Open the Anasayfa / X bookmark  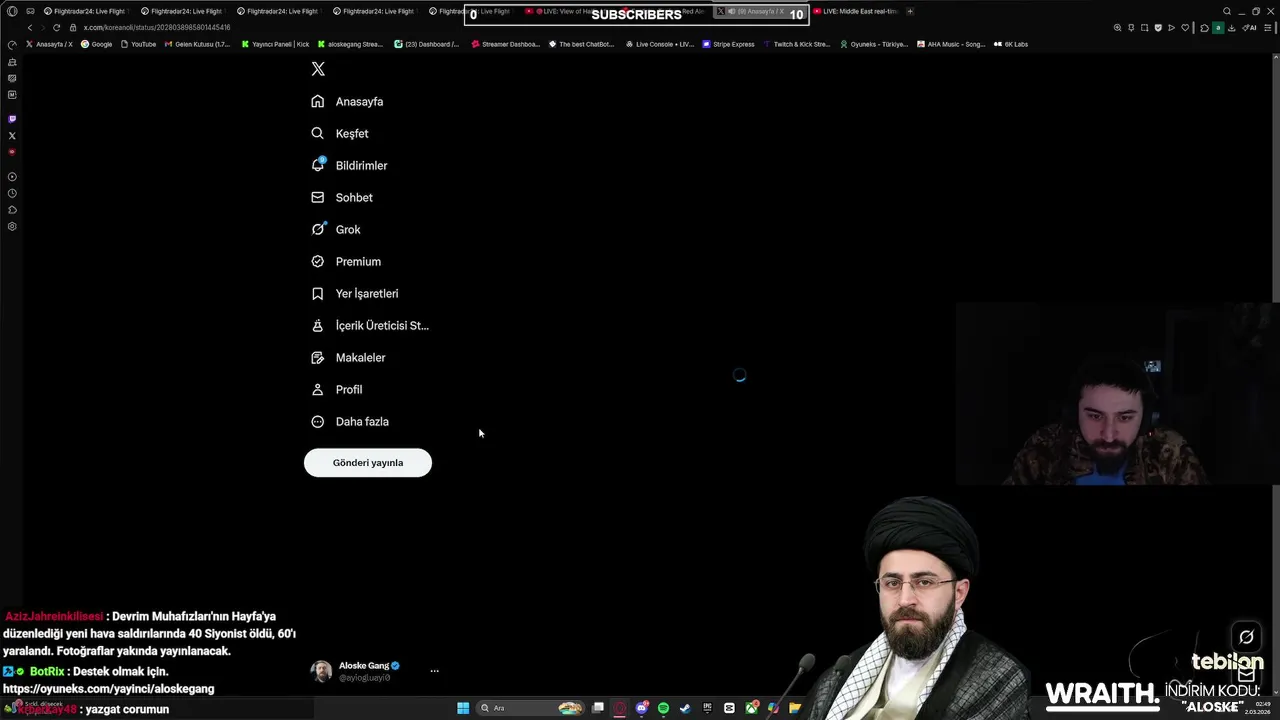click(50, 44)
